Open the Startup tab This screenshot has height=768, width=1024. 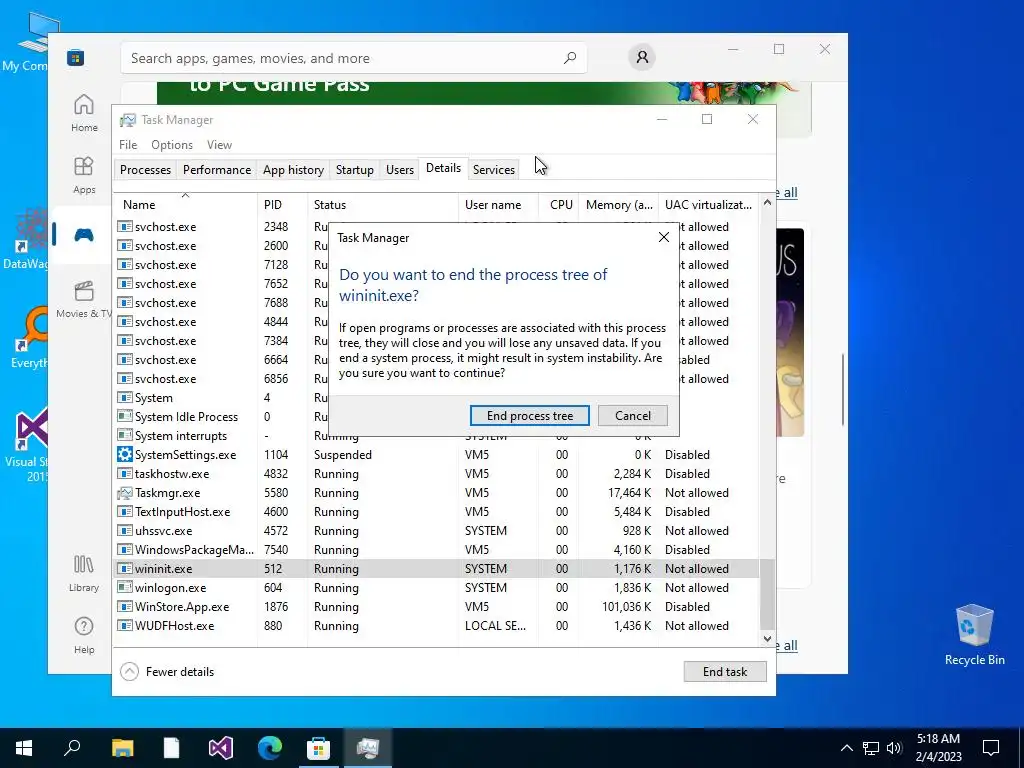point(355,169)
